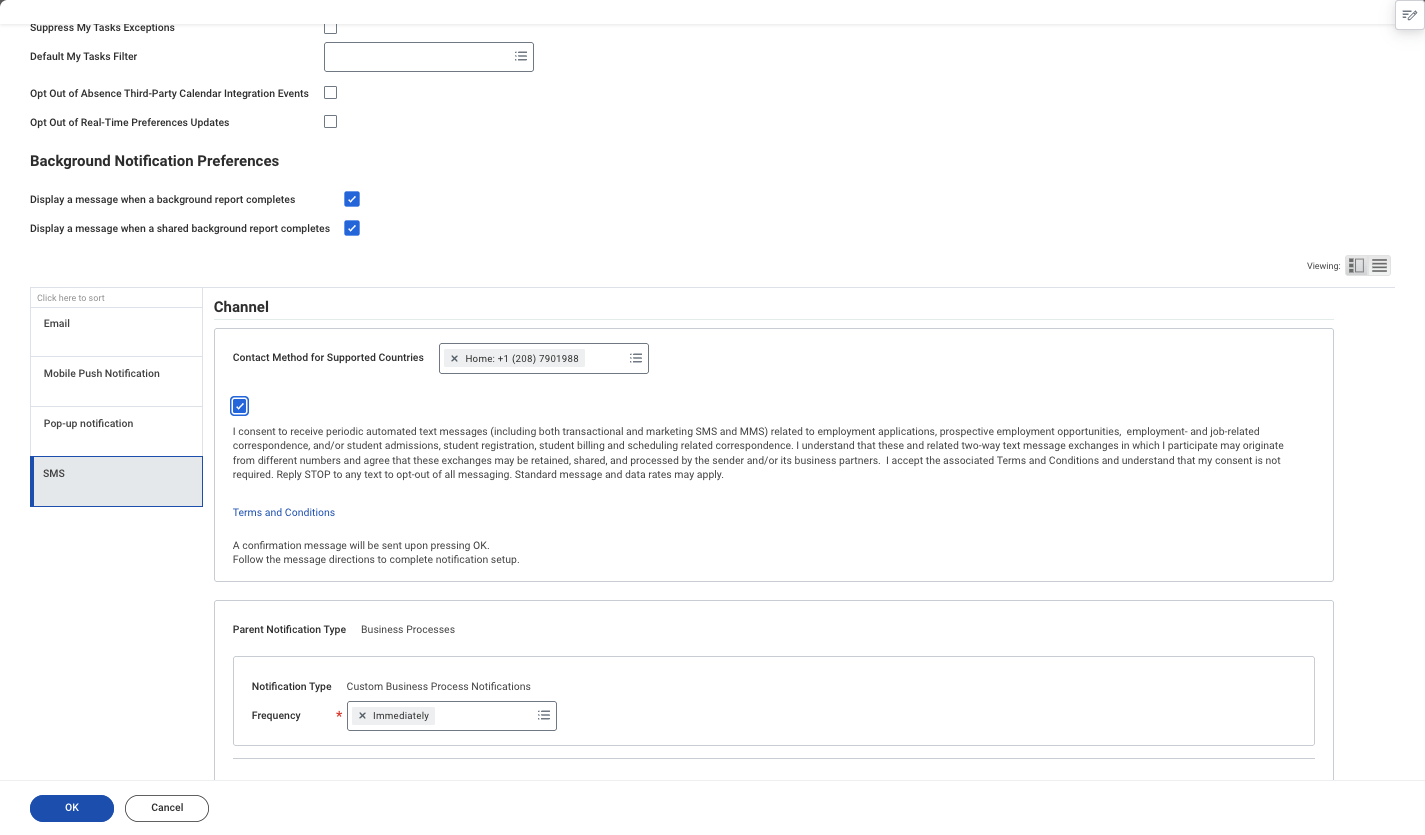Select the Email channel tab
Image resolution: width=1425 pixels, height=835 pixels.
click(117, 332)
